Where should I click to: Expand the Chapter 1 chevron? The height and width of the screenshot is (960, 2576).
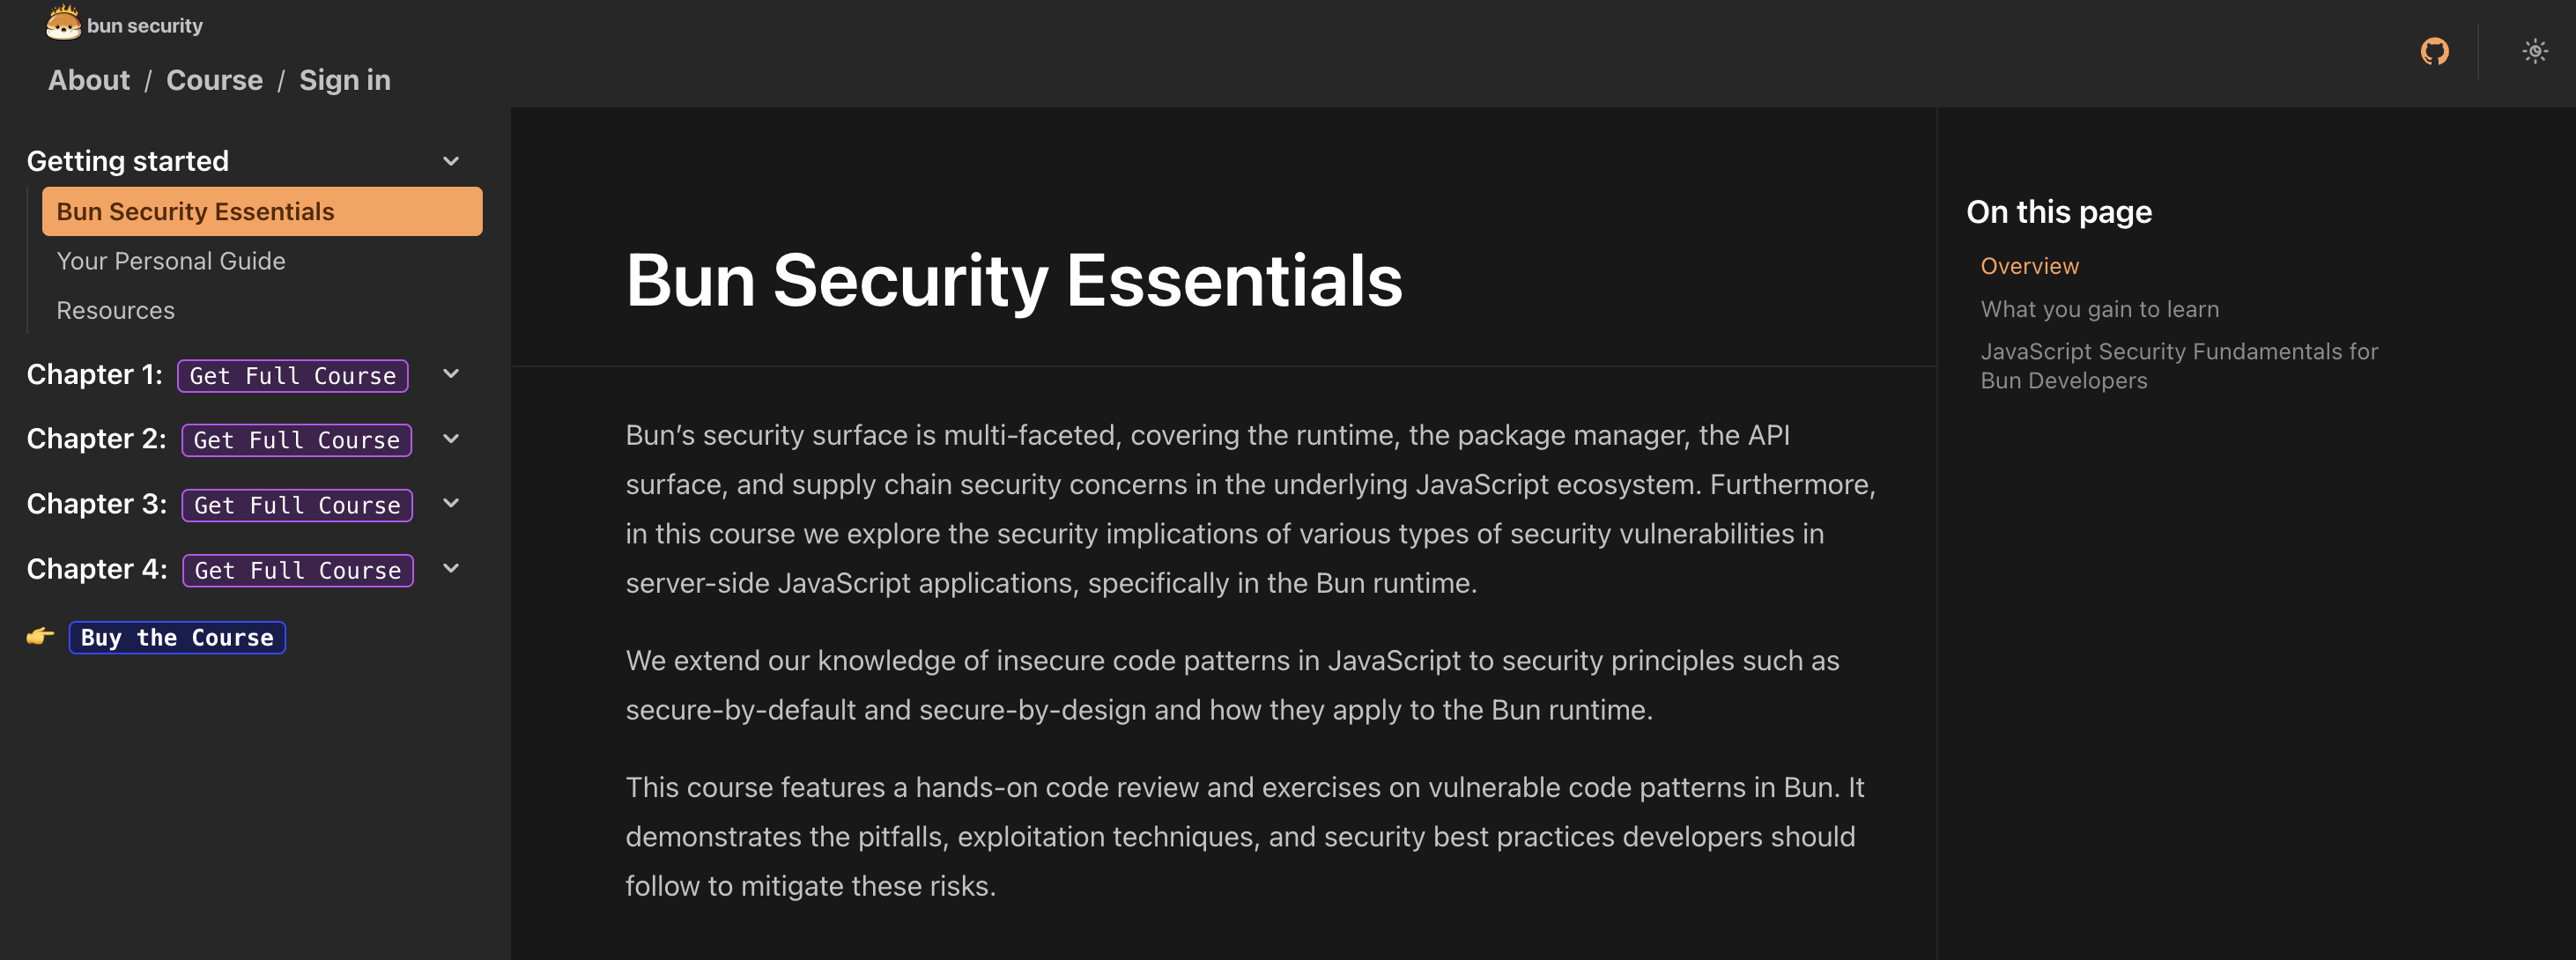tap(451, 374)
